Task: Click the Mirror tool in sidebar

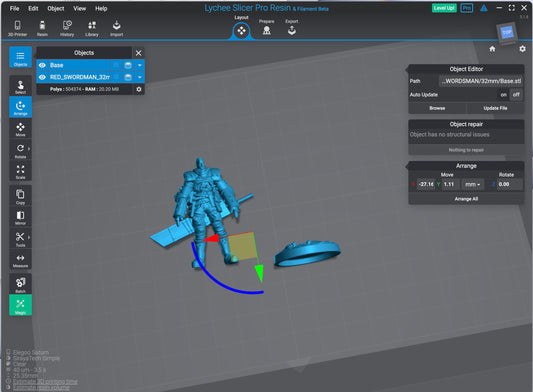Action: click(x=20, y=217)
